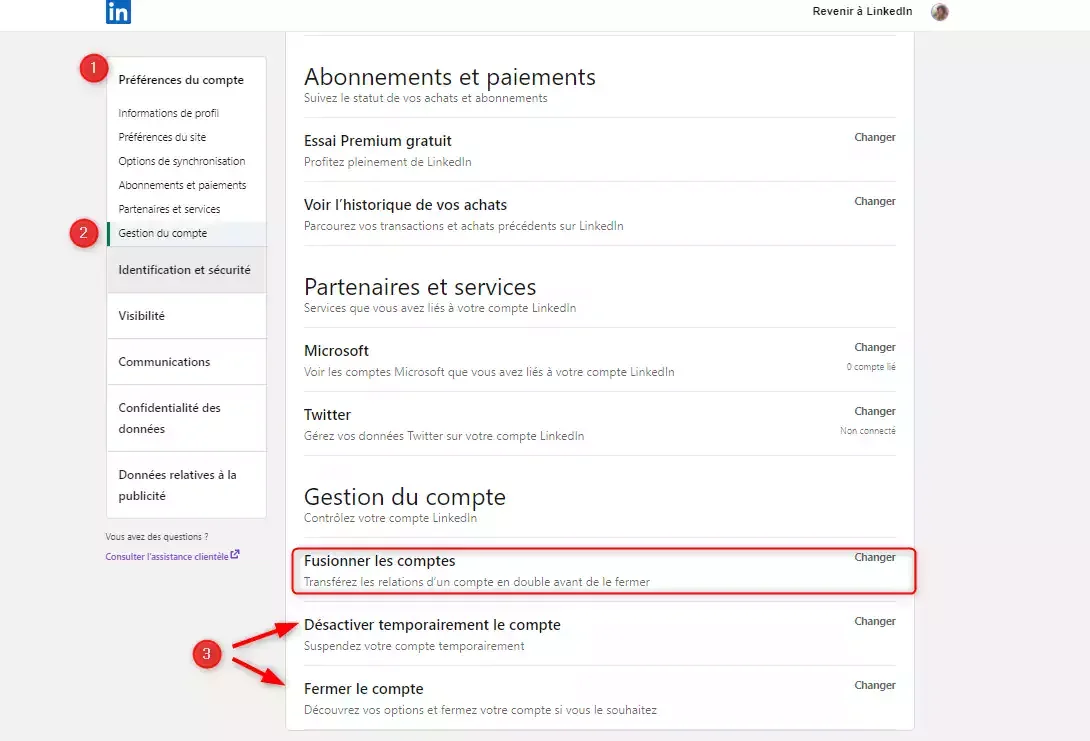
Task: Click Changer for Voir l'historique de vos achats
Action: coord(875,201)
